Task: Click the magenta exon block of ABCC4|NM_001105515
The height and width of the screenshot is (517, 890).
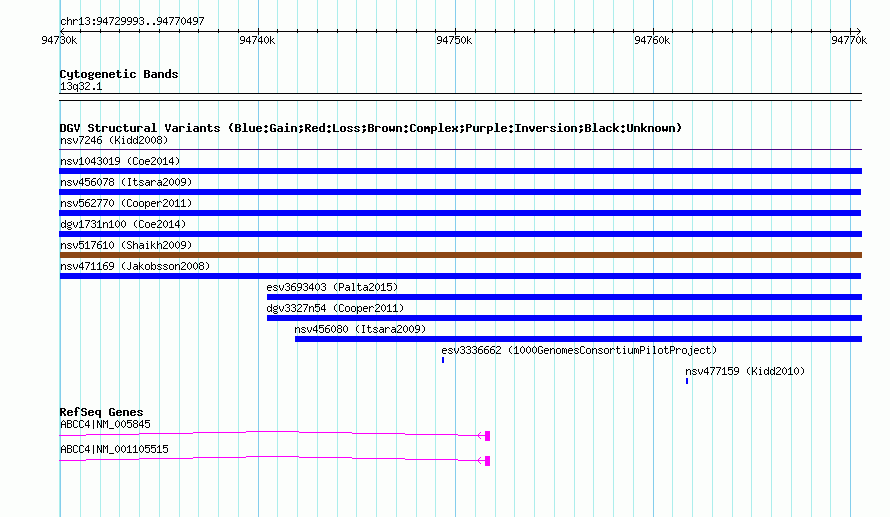Action: click(488, 461)
